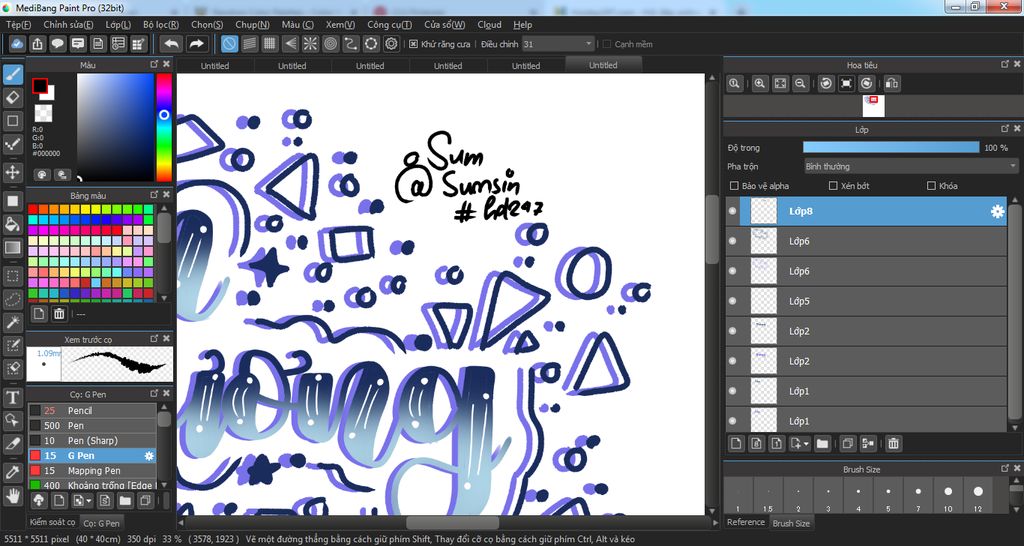Click the hue slider strip
1024x546 pixels.
(x=164, y=127)
